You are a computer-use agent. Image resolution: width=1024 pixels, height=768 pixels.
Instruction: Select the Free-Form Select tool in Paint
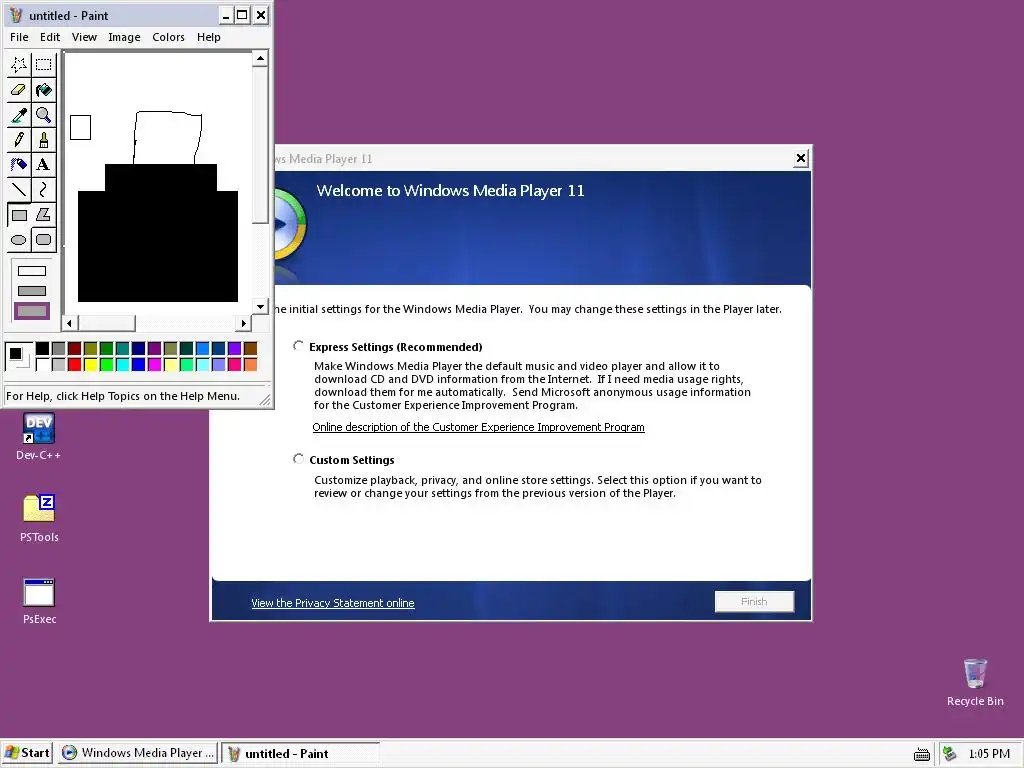tap(19, 65)
